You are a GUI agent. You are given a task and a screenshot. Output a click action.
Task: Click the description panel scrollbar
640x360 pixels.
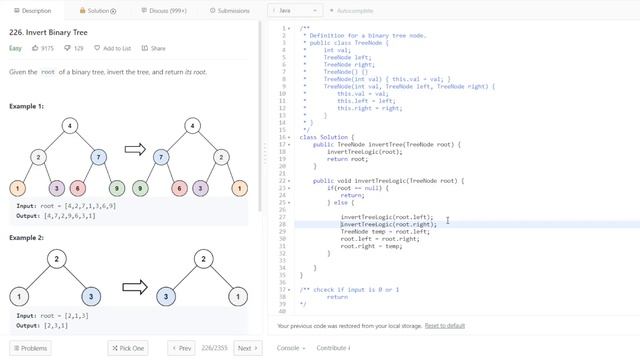click(x=260, y=116)
